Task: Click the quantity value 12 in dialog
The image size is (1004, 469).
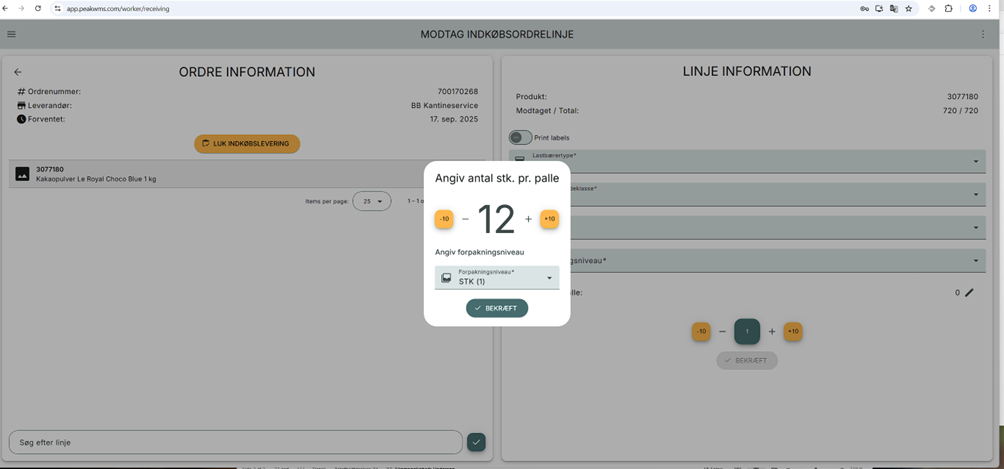Action: (496, 219)
